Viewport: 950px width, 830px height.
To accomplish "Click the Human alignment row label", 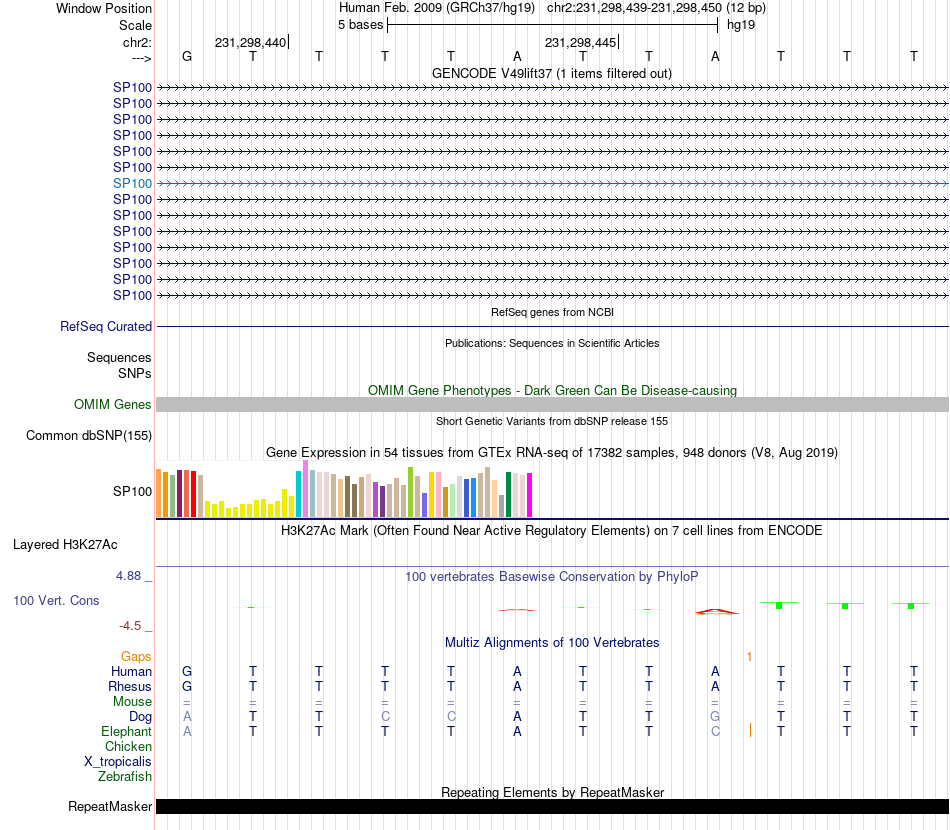I will tap(131, 671).
